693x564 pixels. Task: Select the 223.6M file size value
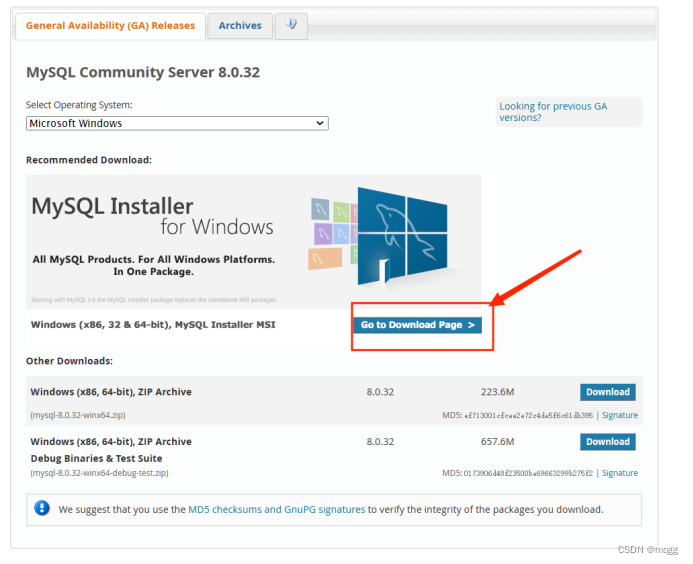click(498, 392)
